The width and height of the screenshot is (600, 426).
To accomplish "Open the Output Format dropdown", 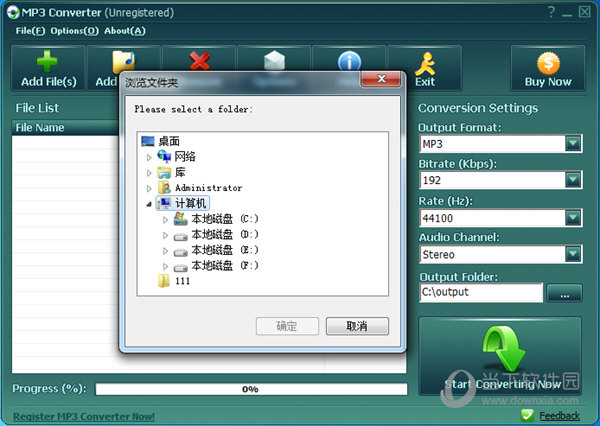I will [x=573, y=144].
